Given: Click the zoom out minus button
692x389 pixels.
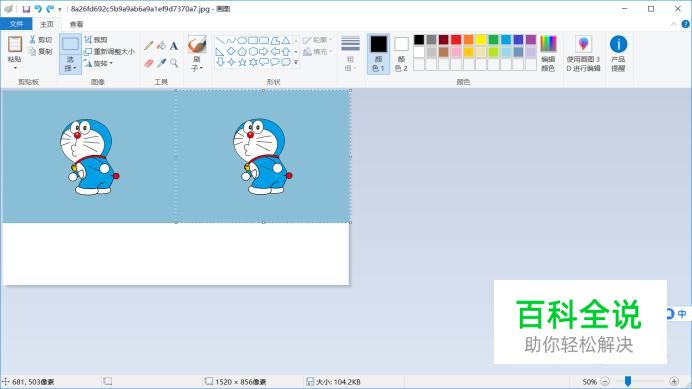Looking at the screenshot, I should pos(605,381).
